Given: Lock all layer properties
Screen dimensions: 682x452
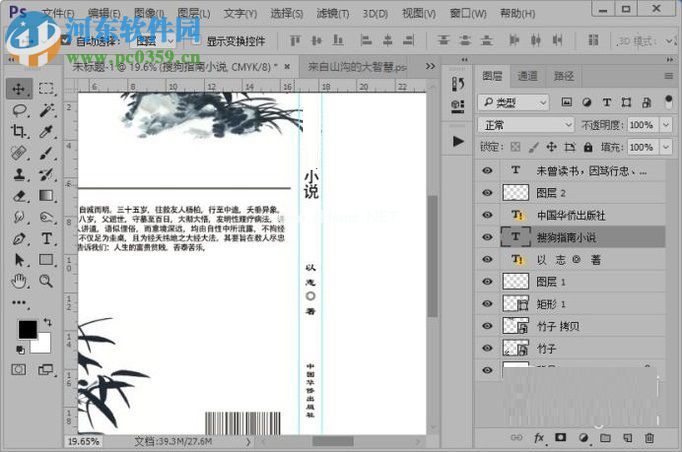Looking at the screenshot, I should coord(588,147).
